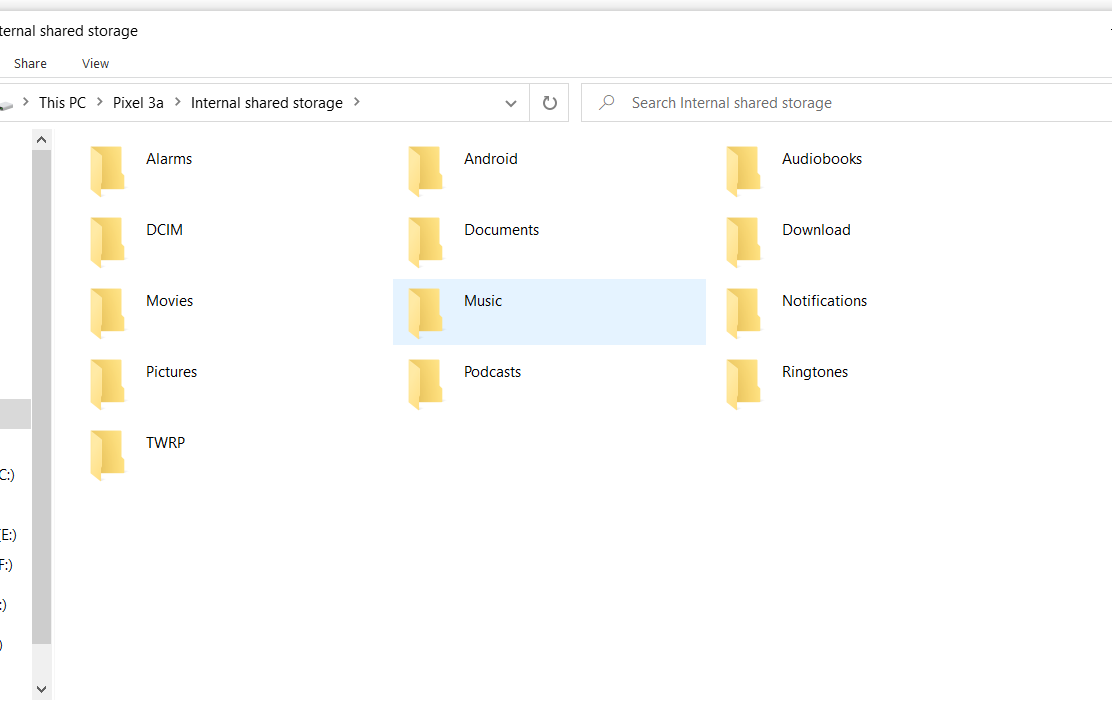Expand the chevron after Pixel 3a breadcrumb
This screenshot has height=722, width=1112.
tap(177, 102)
